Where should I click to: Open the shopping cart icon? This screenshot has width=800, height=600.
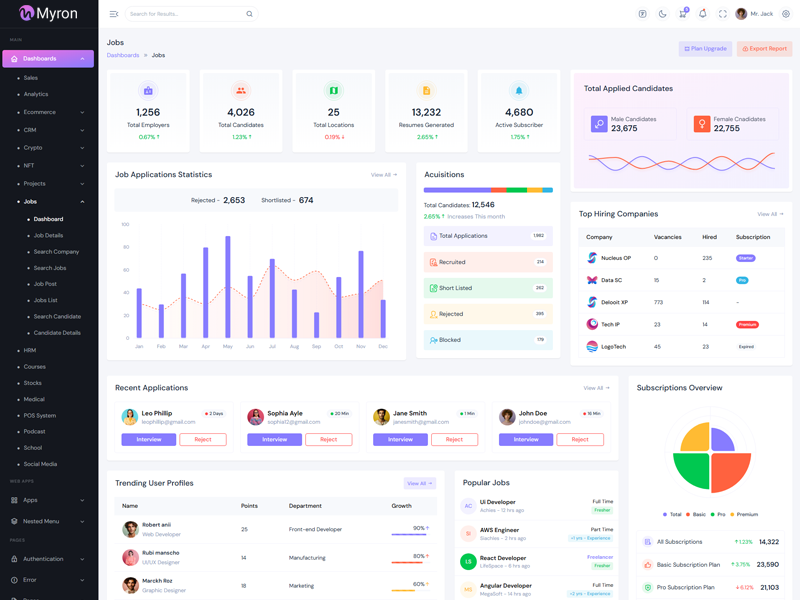682,14
